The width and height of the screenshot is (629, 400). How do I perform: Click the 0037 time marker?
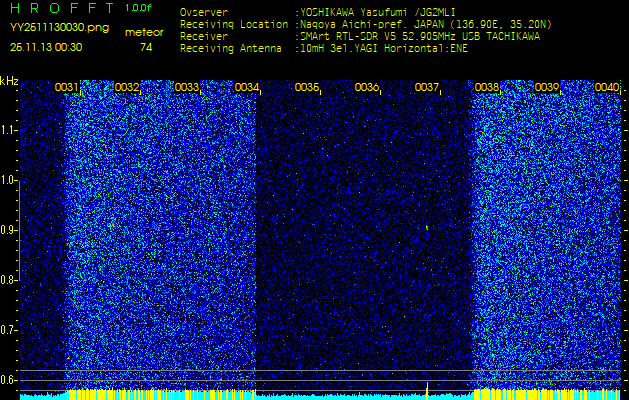[426, 87]
